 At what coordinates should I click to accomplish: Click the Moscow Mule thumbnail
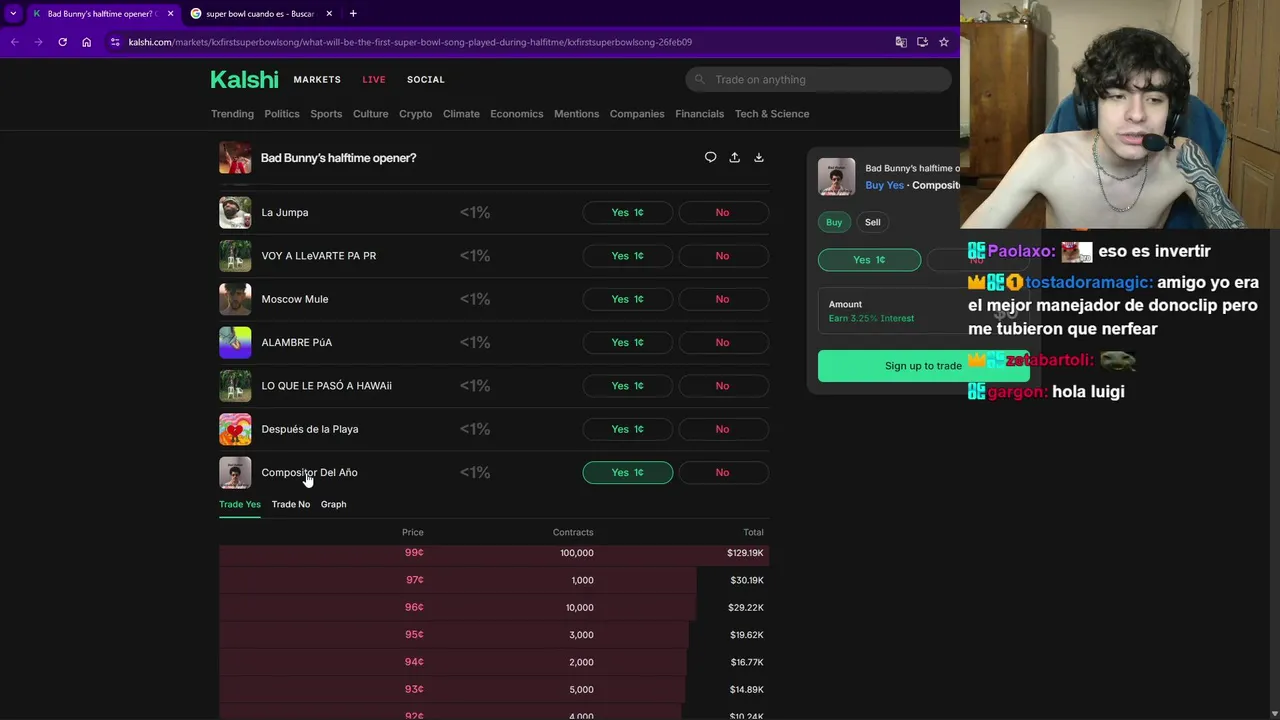point(235,299)
